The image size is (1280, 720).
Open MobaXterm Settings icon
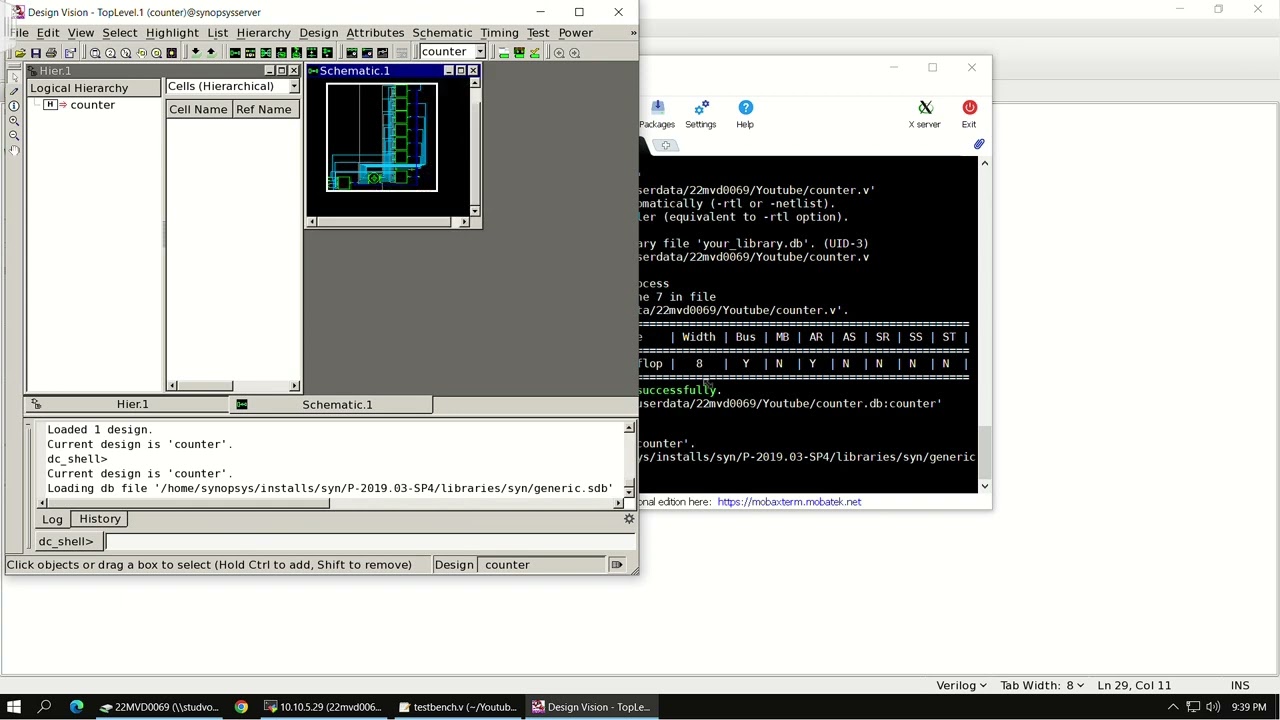(x=701, y=114)
